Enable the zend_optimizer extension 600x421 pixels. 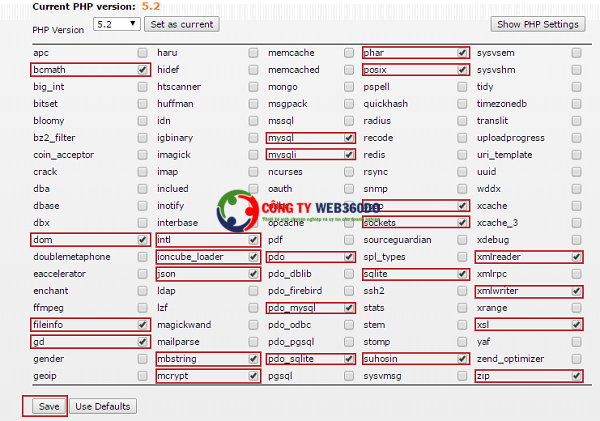click(x=576, y=359)
